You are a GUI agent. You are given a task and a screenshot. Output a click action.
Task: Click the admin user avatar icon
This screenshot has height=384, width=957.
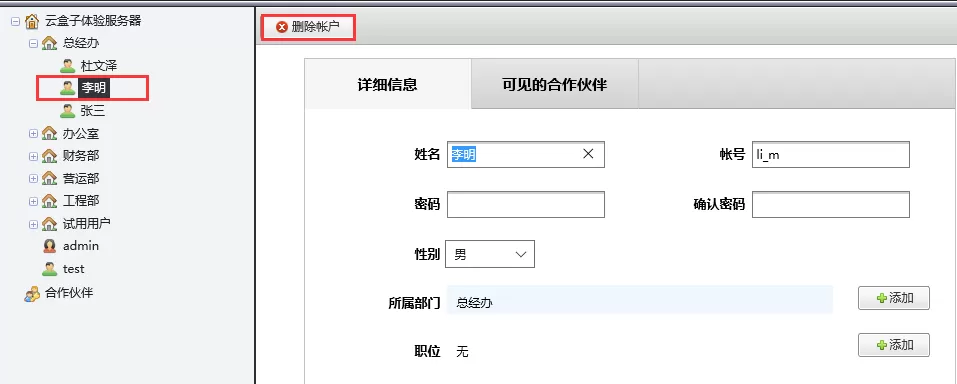(x=49, y=246)
